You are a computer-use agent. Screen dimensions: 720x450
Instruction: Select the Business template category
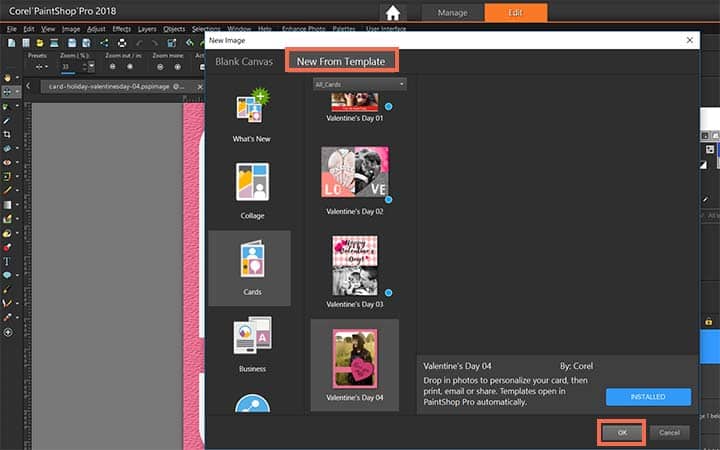[x=252, y=344]
